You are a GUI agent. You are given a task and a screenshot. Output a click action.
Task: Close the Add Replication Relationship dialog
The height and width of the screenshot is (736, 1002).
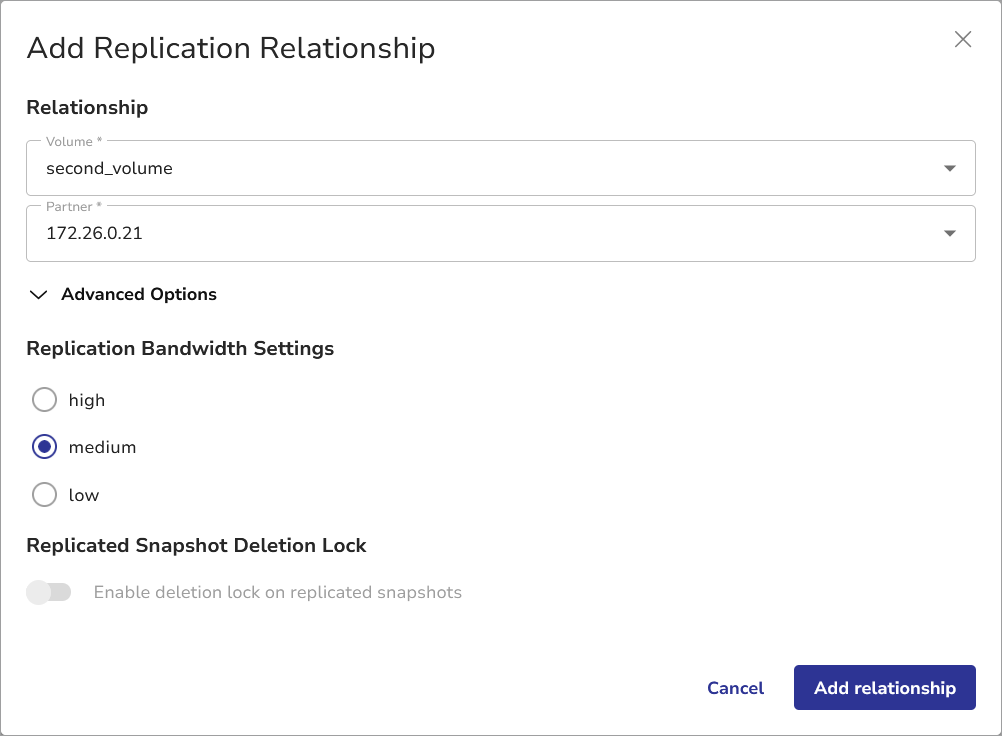pos(962,40)
